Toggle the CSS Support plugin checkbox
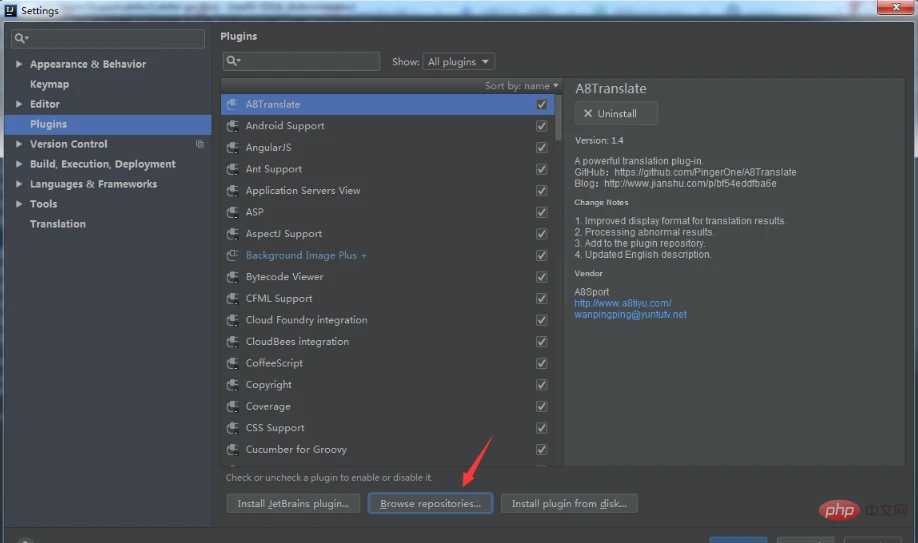The height and width of the screenshot is (543, 918). (542, 428)
